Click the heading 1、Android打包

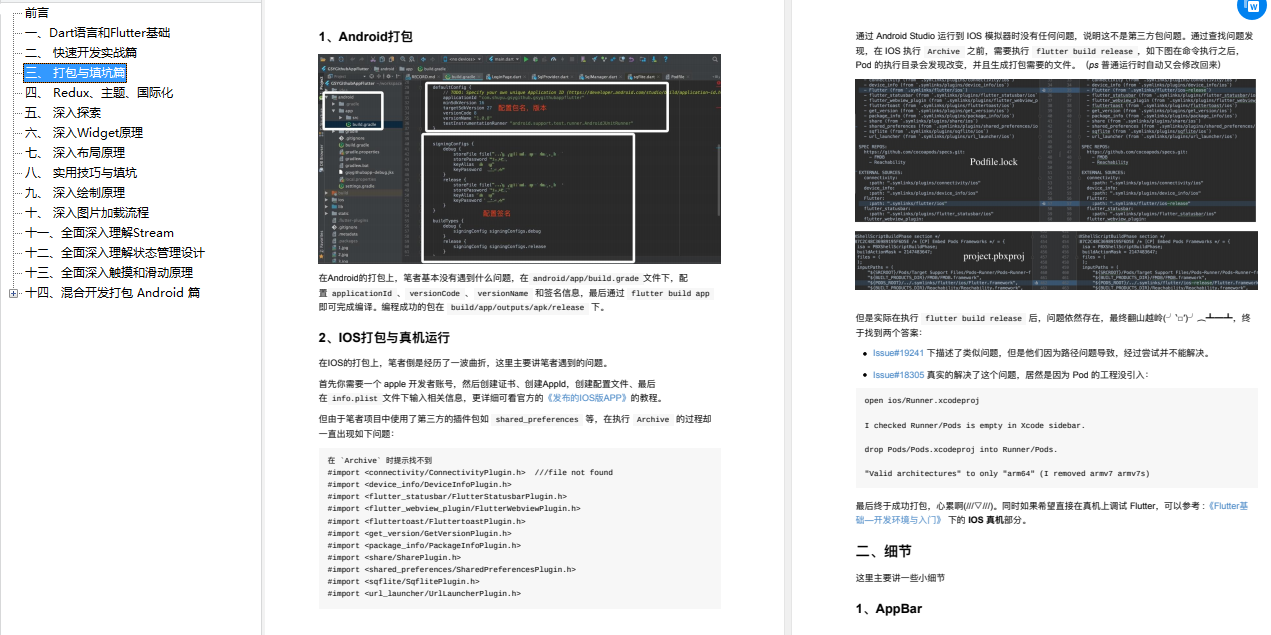click(x=365, y=36)
